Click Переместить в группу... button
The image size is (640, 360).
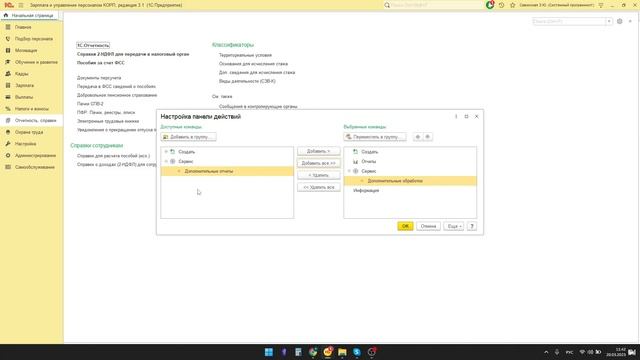[375, 137]
